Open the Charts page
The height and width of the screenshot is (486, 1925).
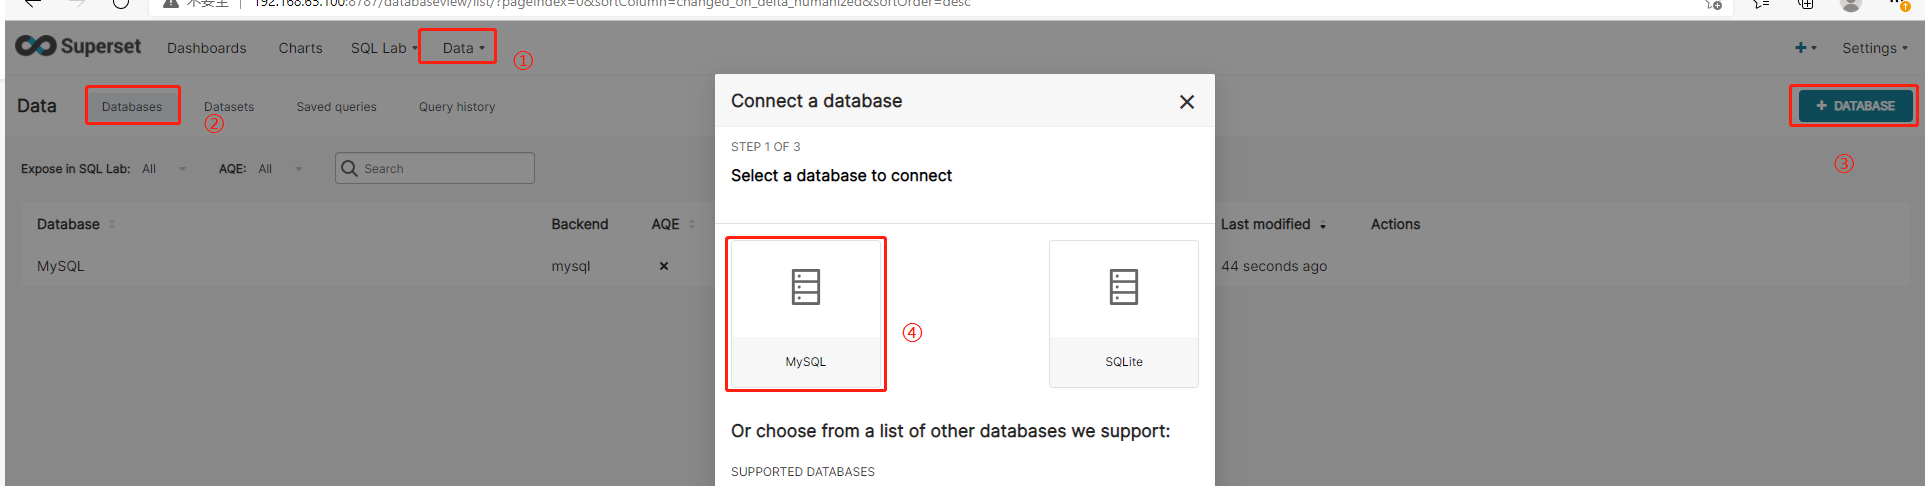click(300, 48)
